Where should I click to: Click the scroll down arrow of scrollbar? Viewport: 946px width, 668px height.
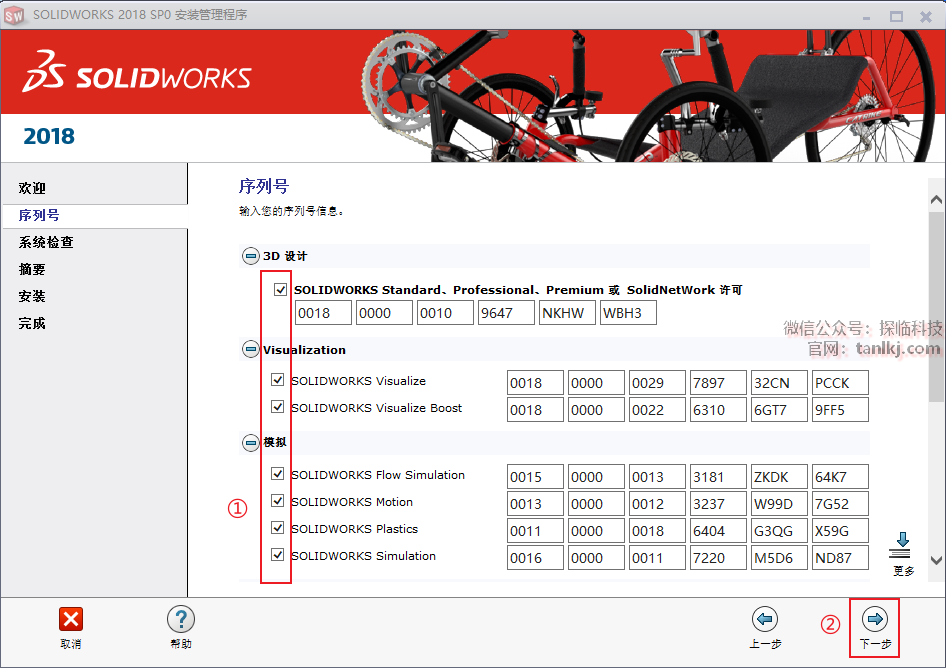[x=936, y=561]
